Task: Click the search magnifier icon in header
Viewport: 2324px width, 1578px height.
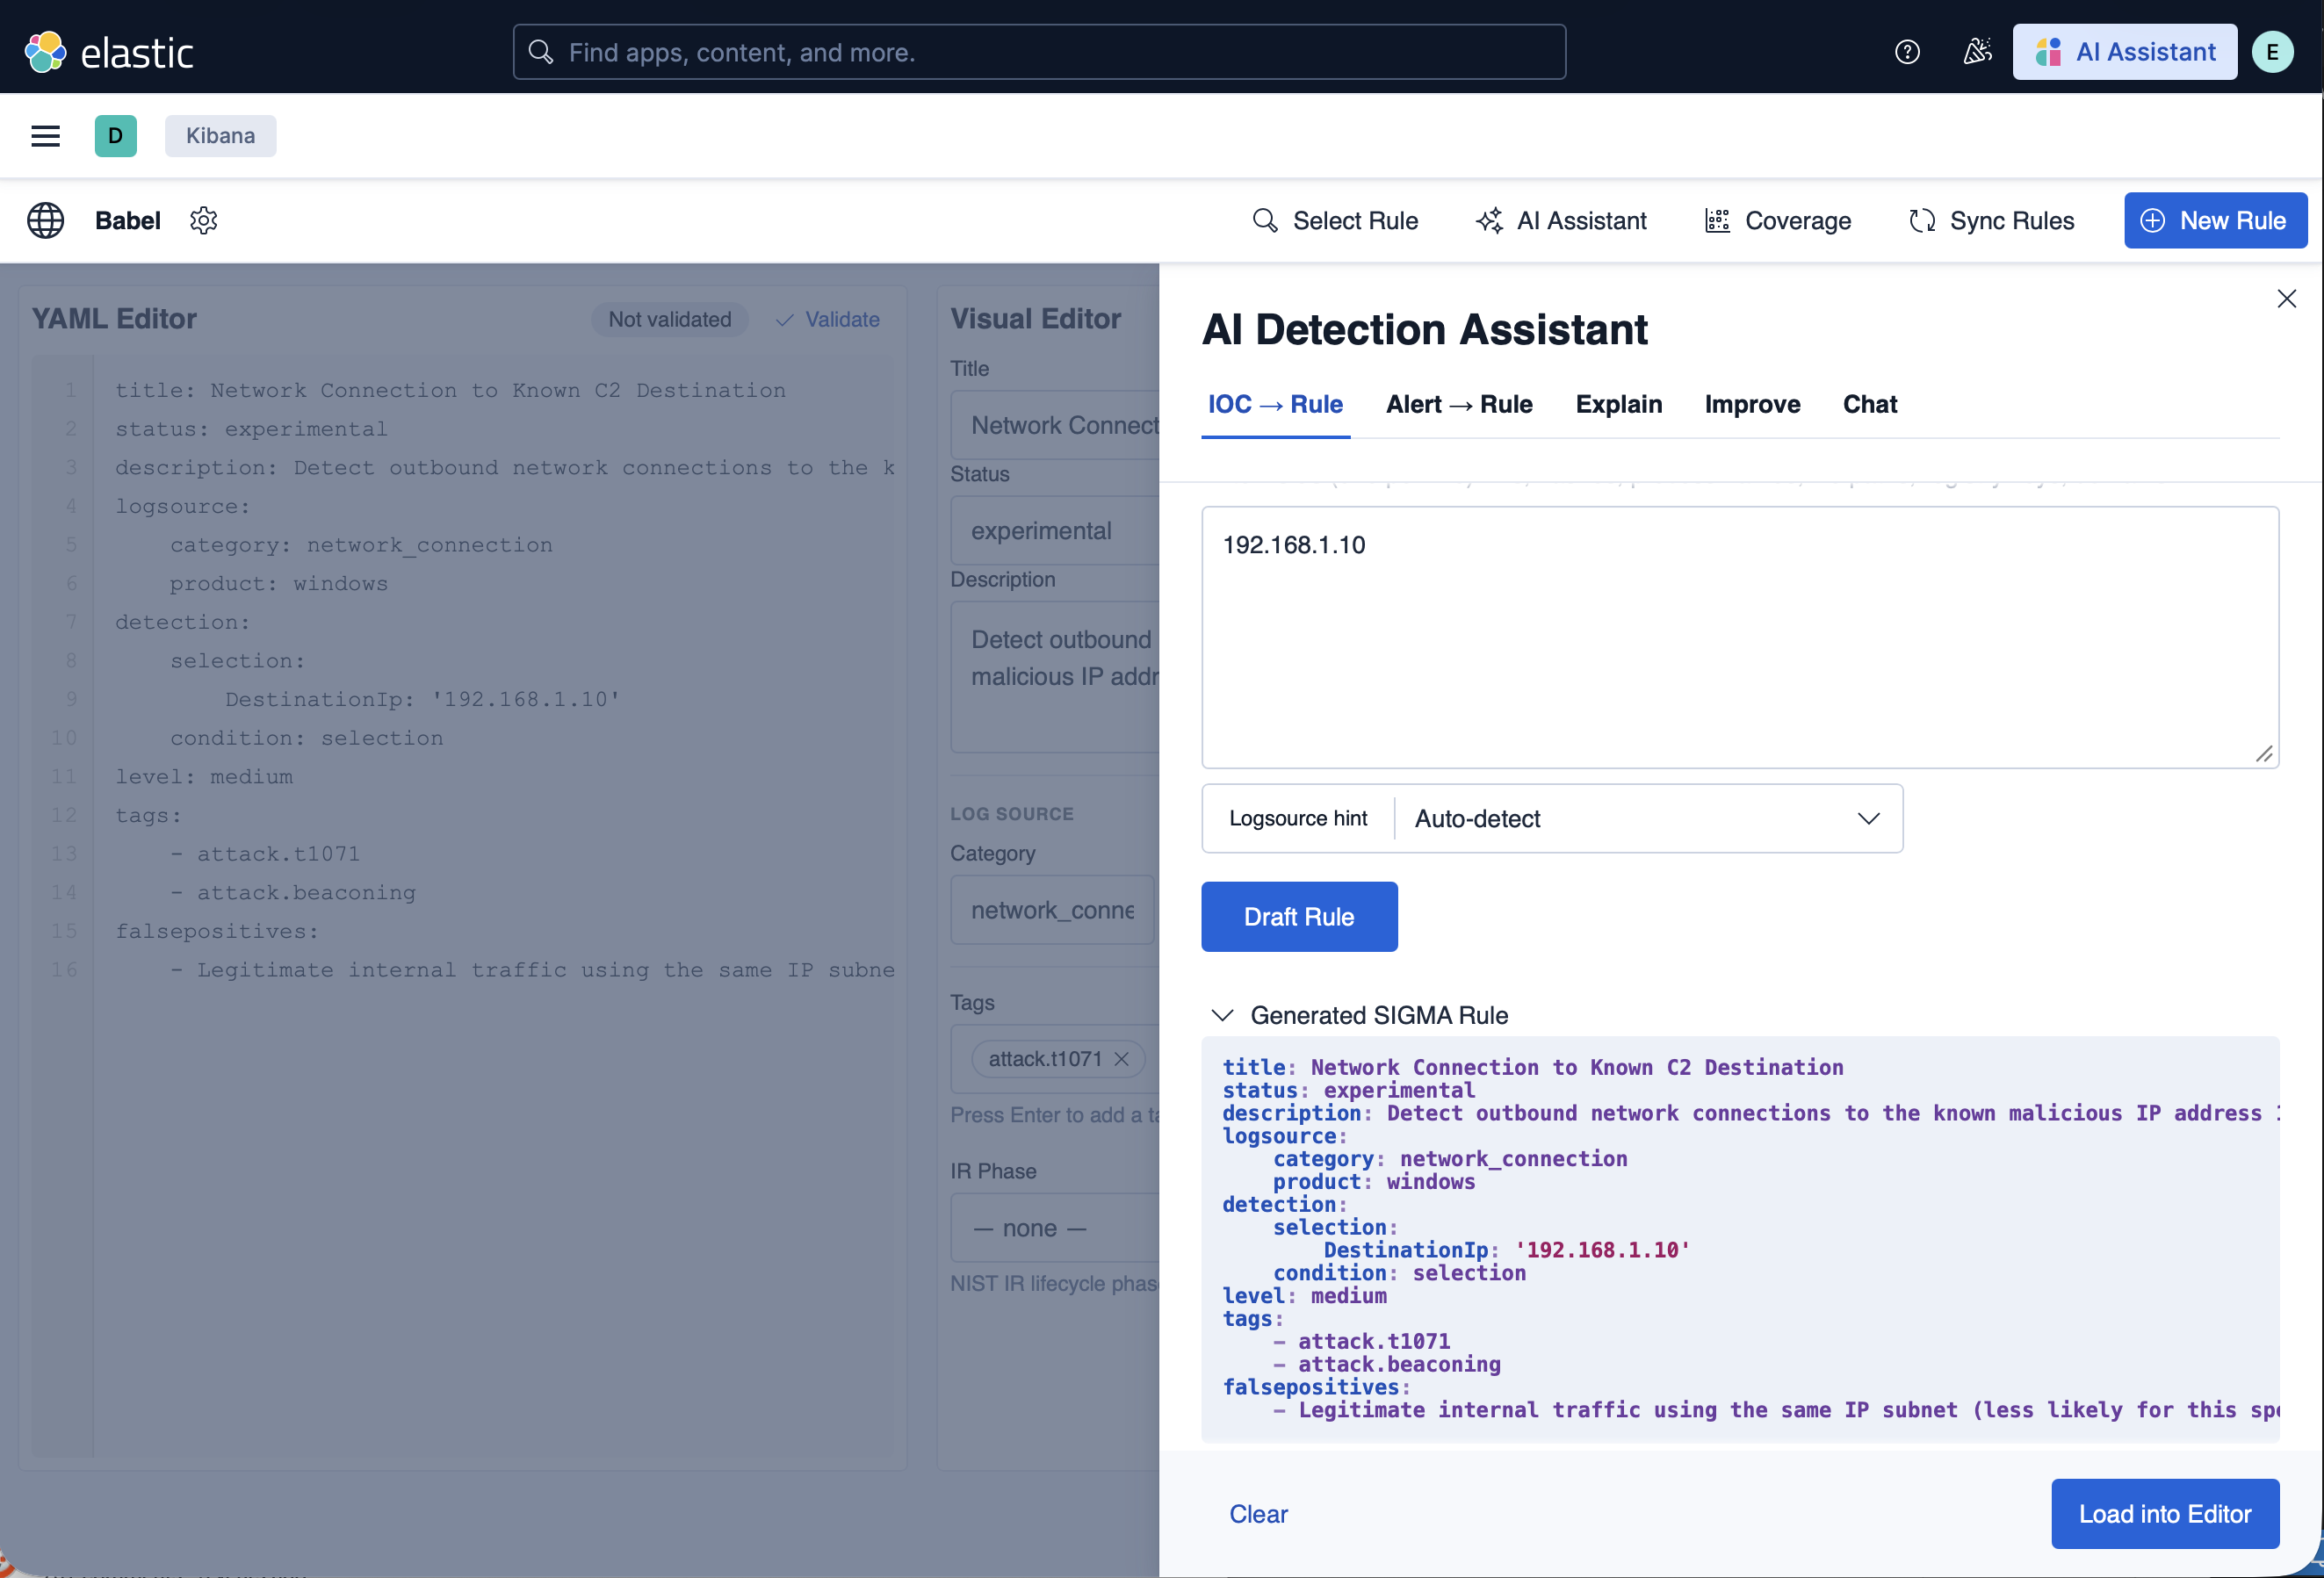Action: click(x=541, y=52)
